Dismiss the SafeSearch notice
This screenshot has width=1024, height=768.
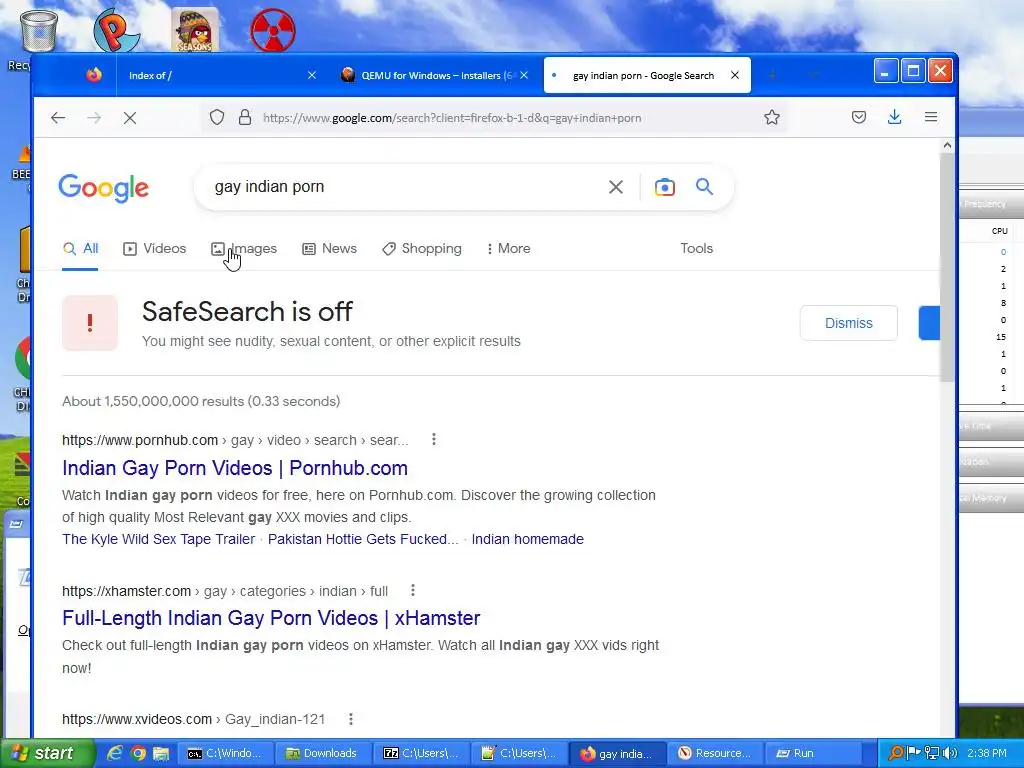[x=848, y=323]
